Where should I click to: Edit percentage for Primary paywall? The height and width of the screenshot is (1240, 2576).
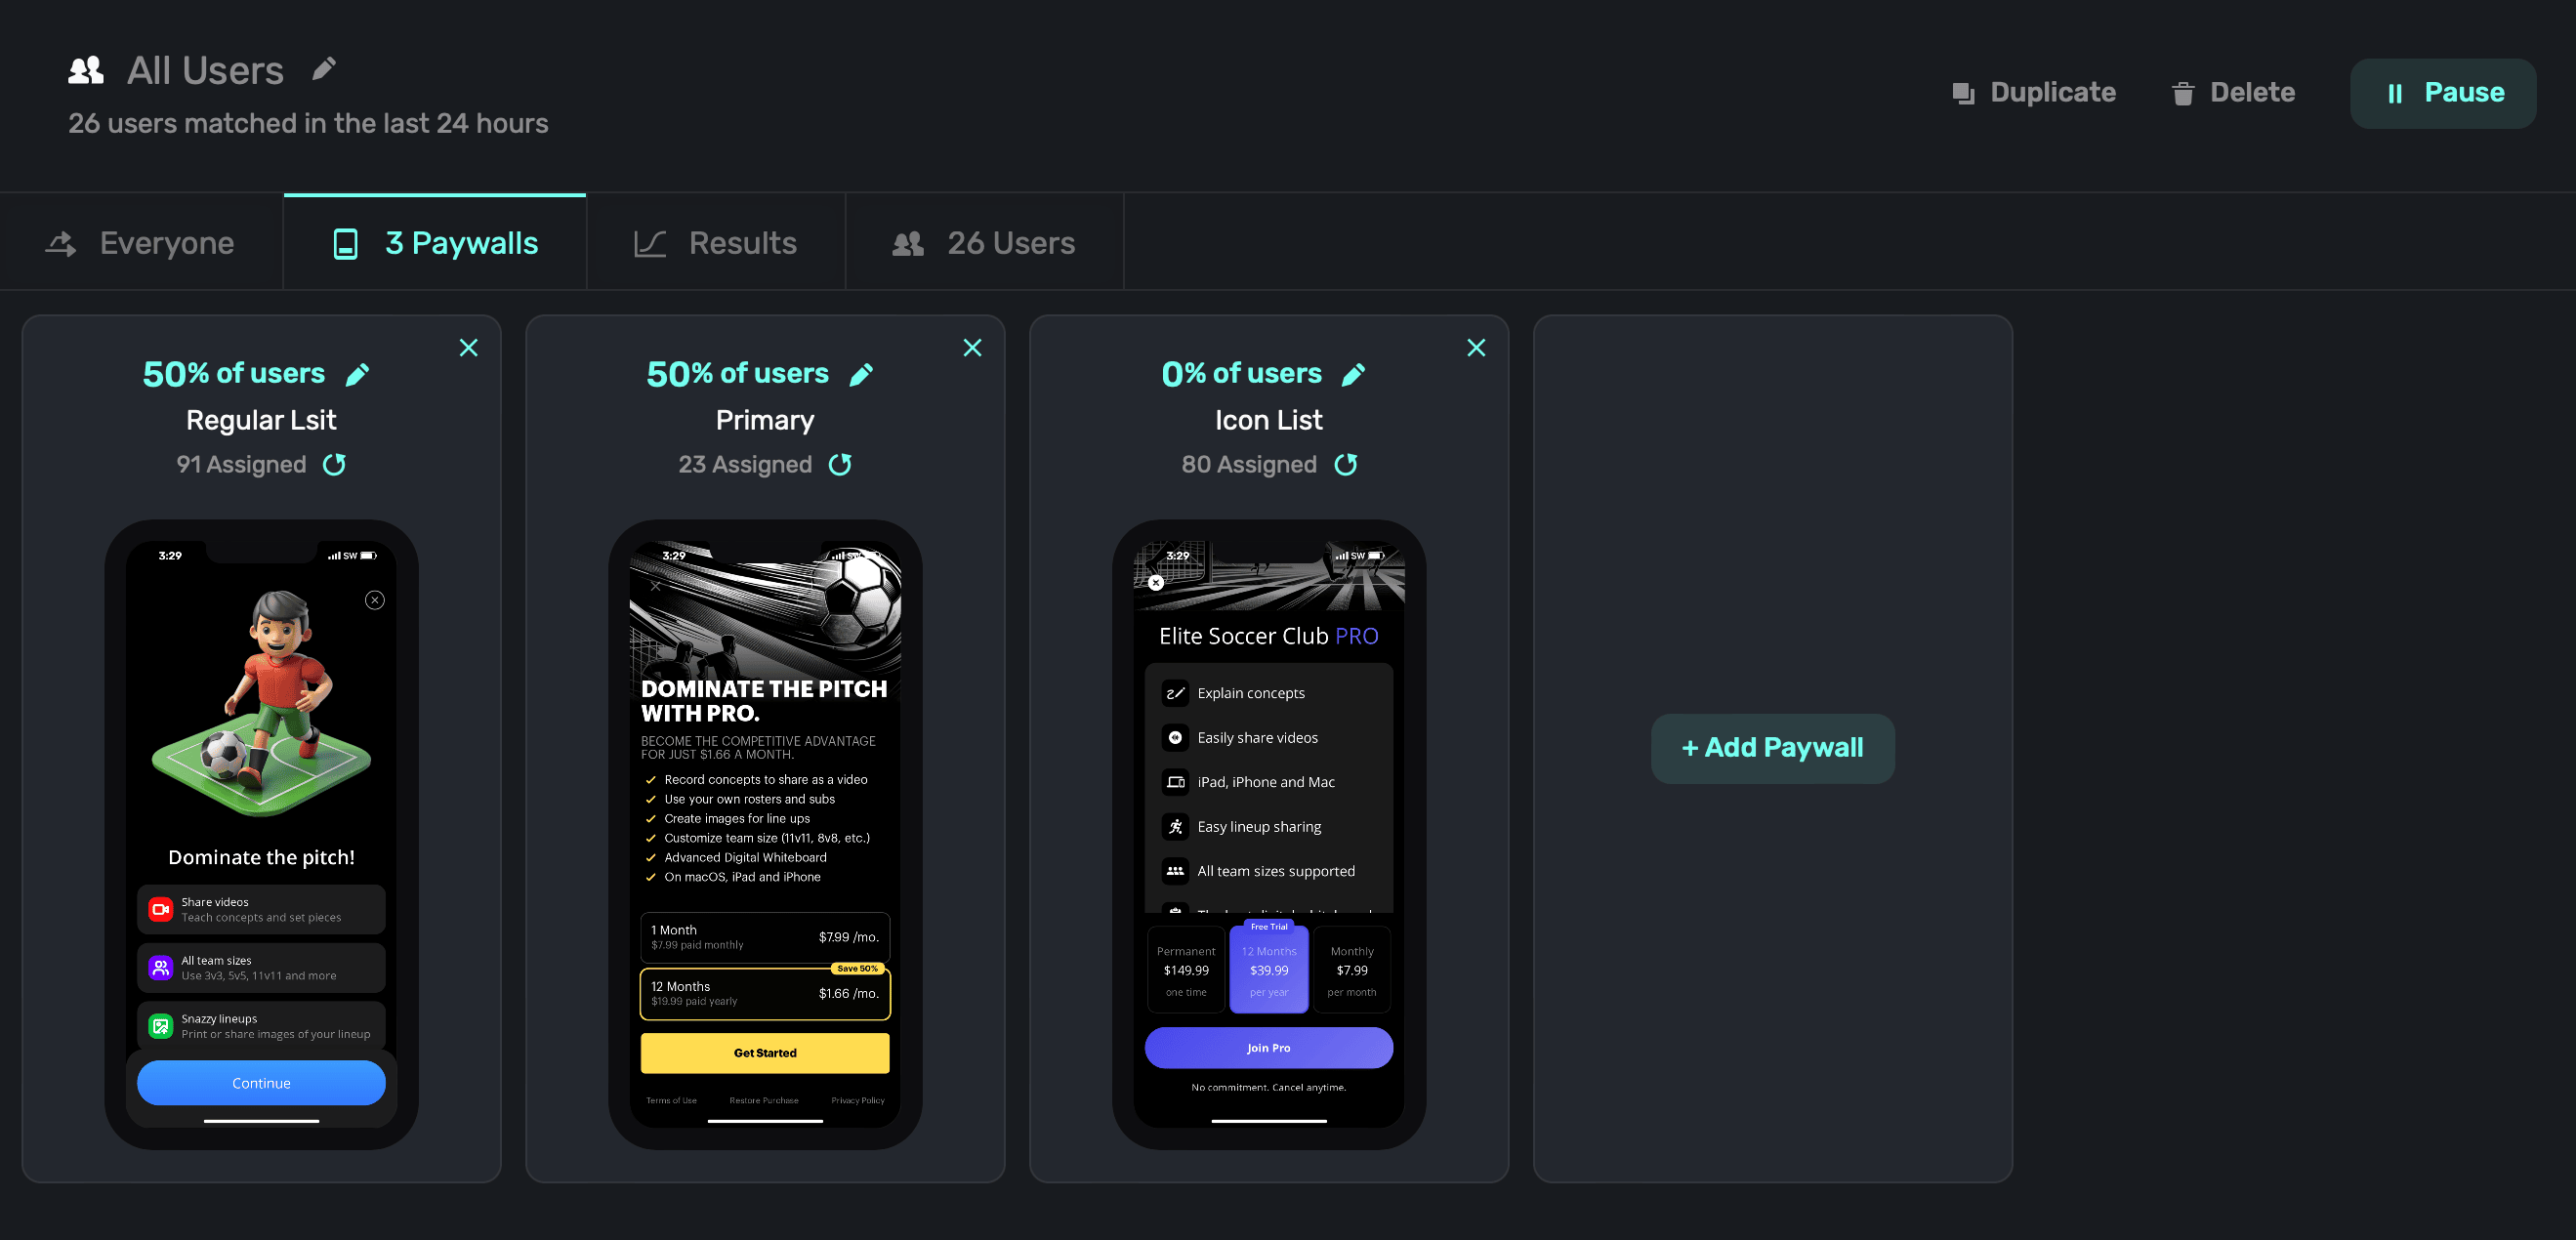861,374
